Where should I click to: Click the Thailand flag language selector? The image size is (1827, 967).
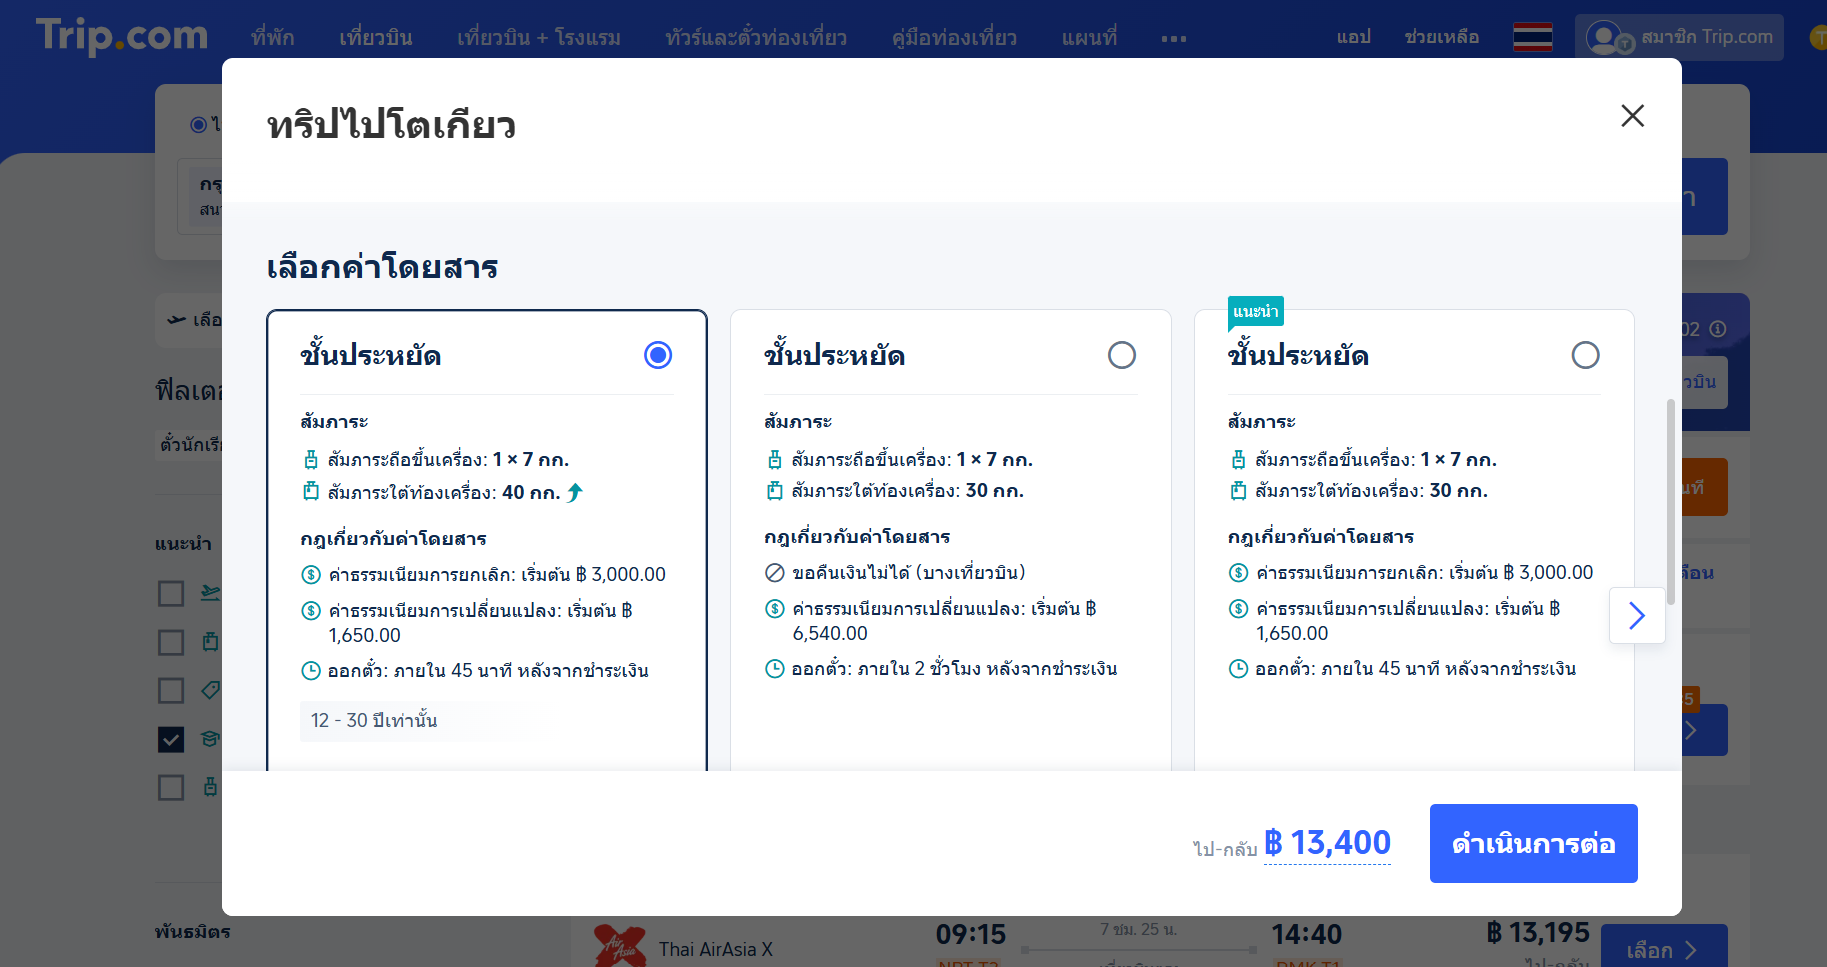pyautogui.click(x=1532, y=38)
